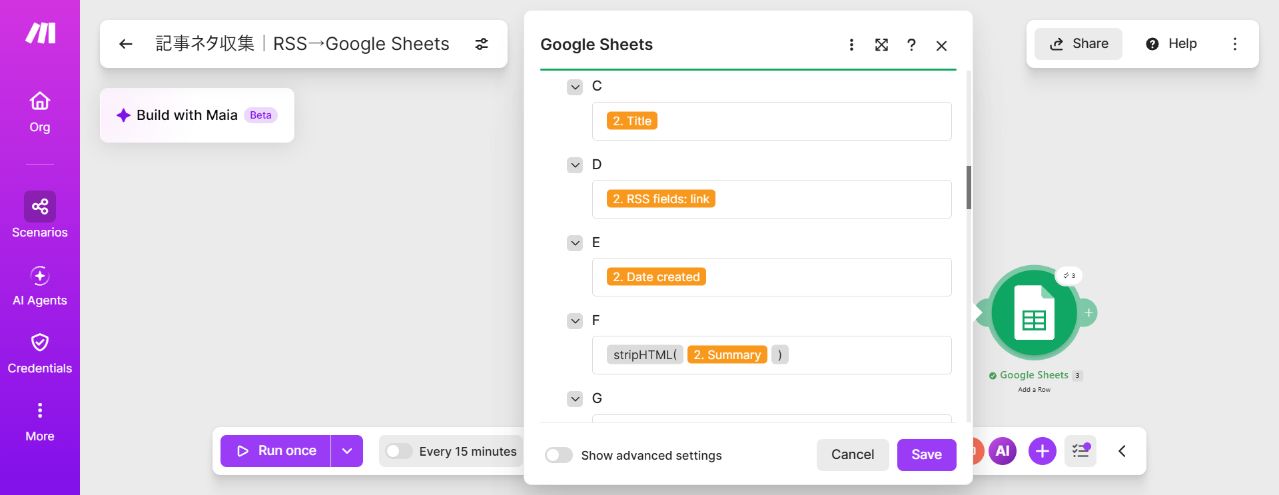The width and height of the screenshot is (1279, 495).
Task: Click the Share button
Action: pyautogui.click(x=1078, y=44)
